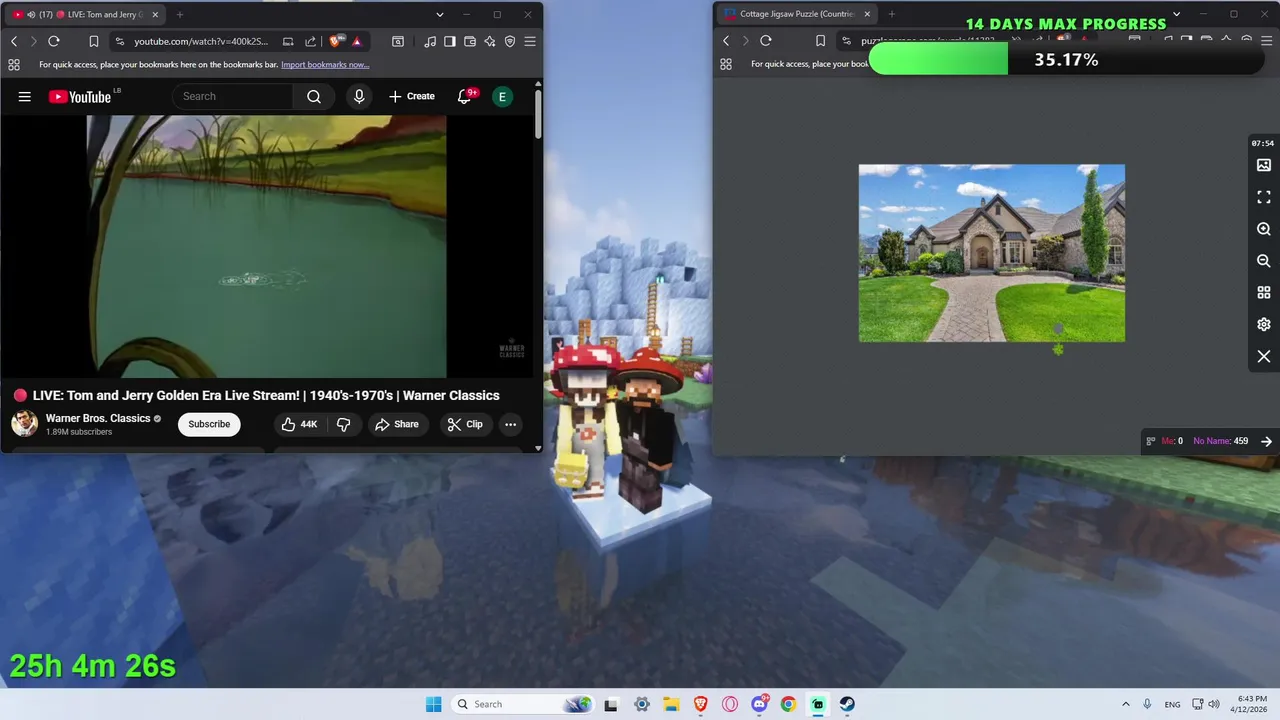
Task: Close the YouTube browser tab
Action: [x=155, y=15]
